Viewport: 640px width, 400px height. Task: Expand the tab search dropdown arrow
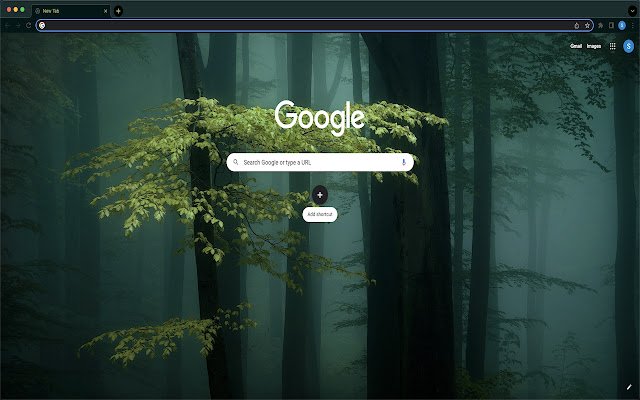point(632,11)
